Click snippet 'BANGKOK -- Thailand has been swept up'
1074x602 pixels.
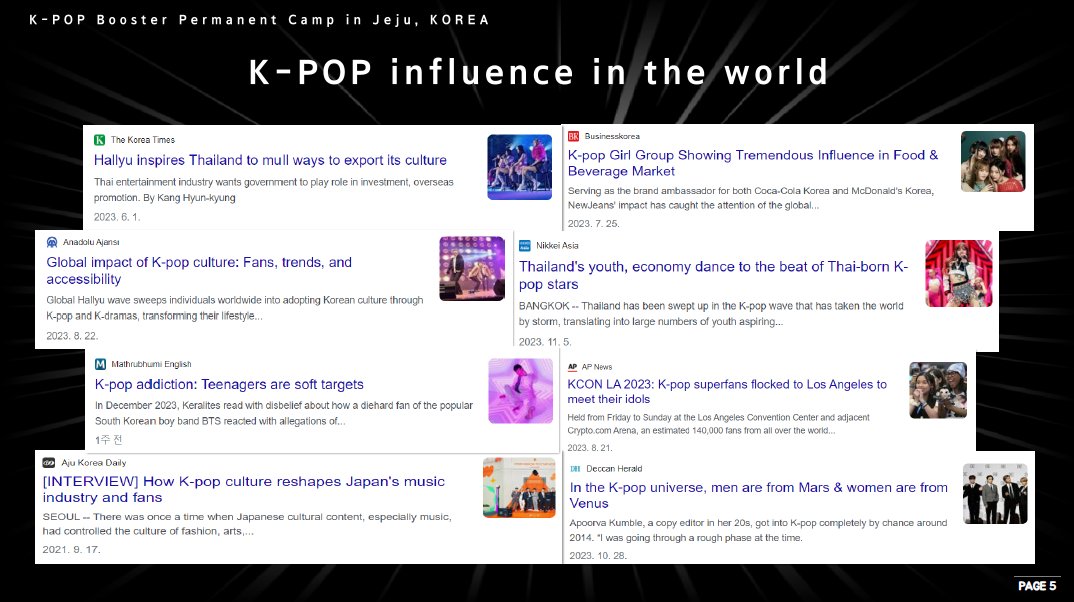pyautogui.click(x=711, y=314)
